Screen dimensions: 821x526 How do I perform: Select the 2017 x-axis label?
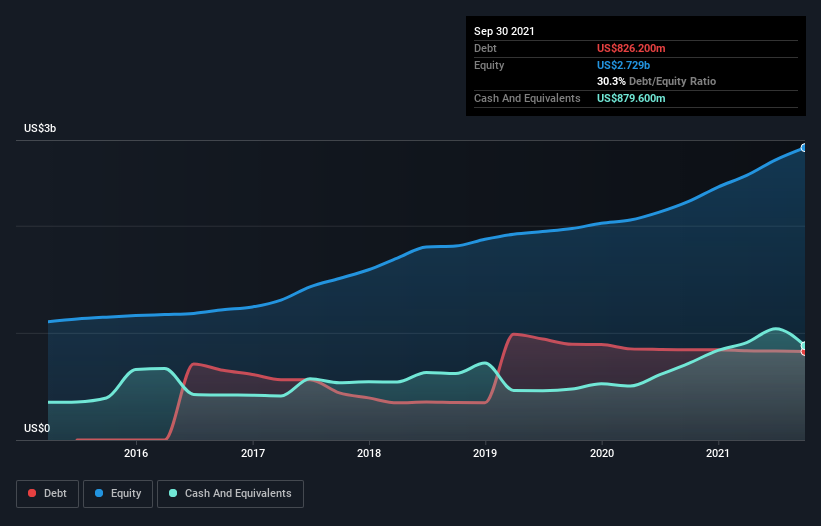253,453
